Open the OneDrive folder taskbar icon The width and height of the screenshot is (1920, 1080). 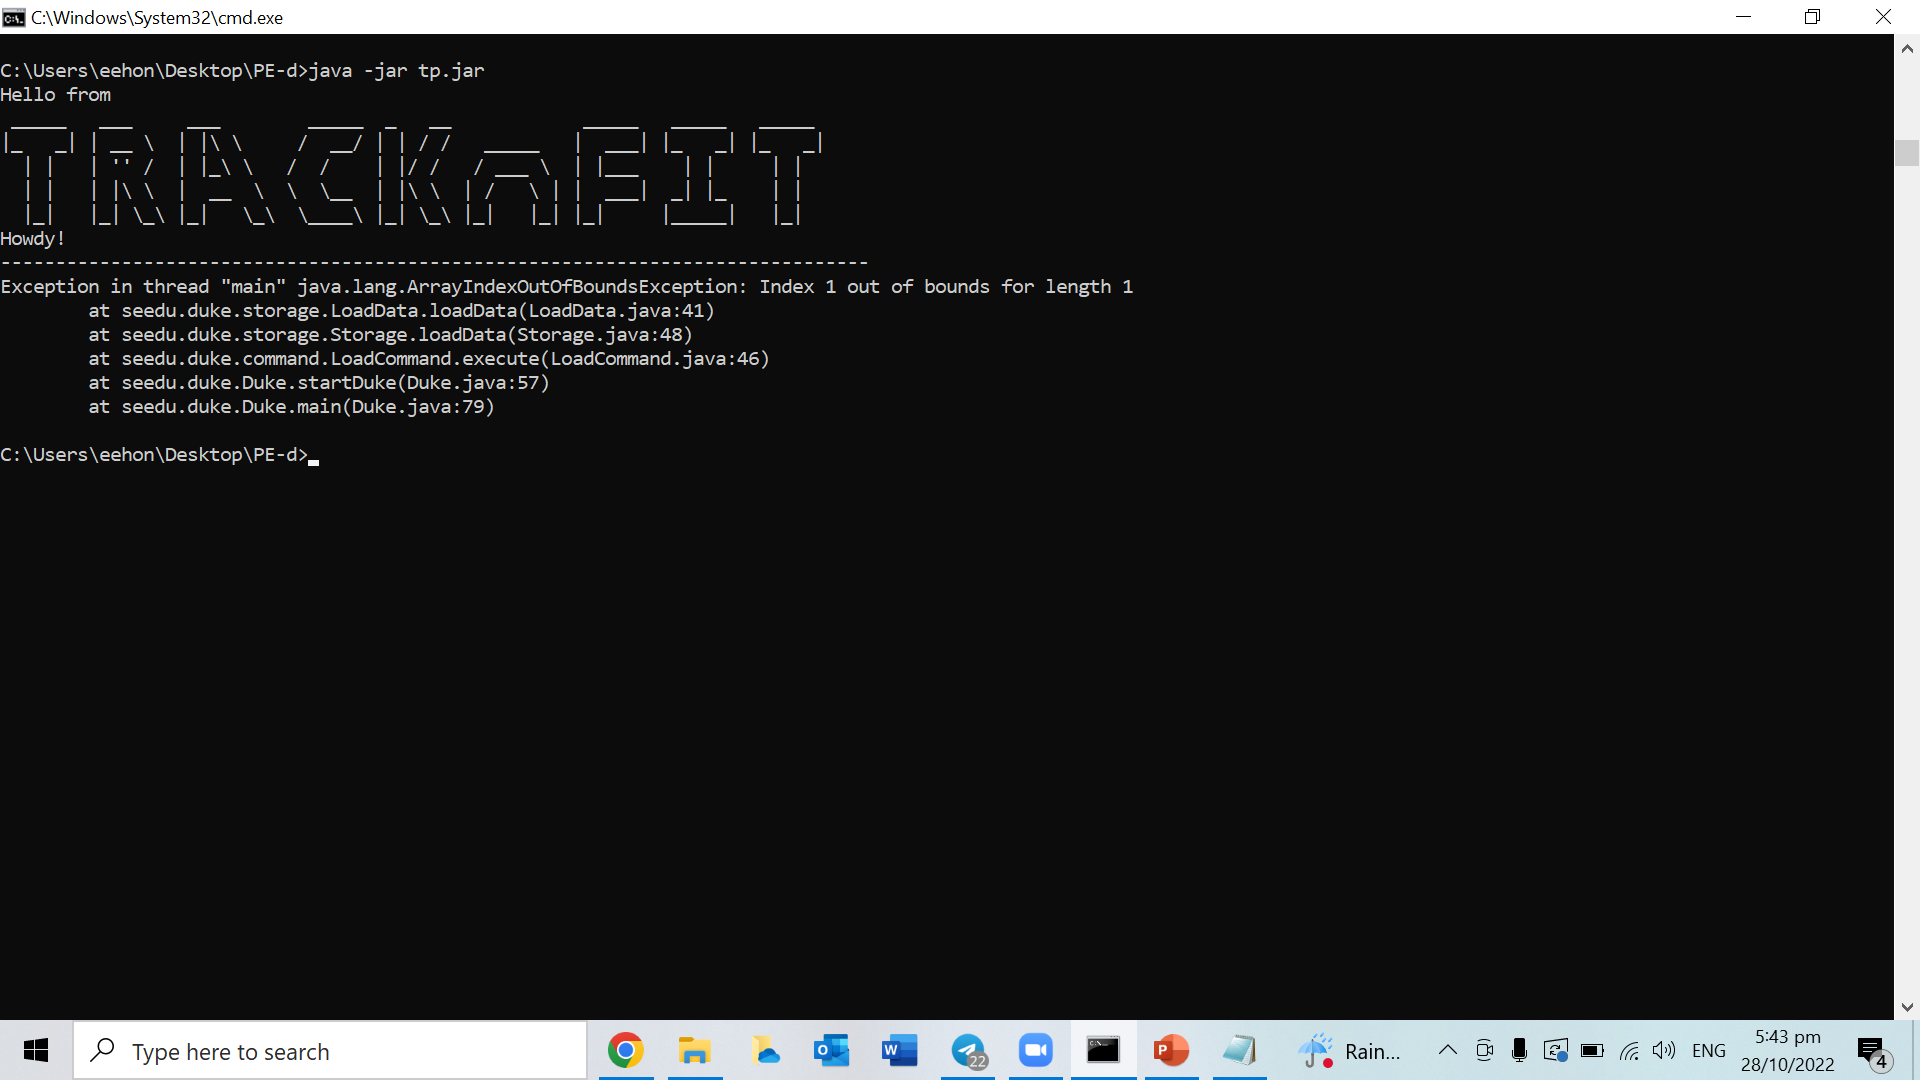[764, 1051]
